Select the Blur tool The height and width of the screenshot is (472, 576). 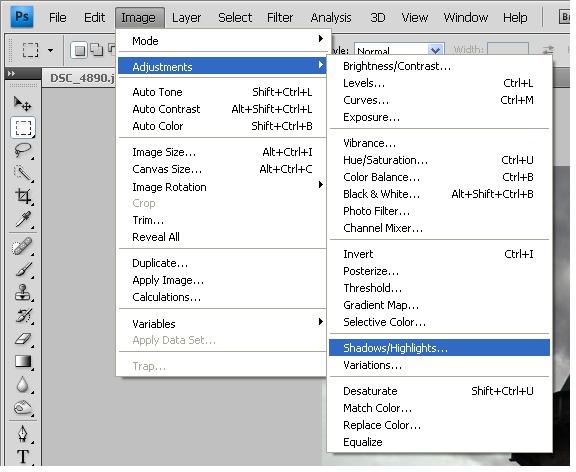(x=23, y=385)
